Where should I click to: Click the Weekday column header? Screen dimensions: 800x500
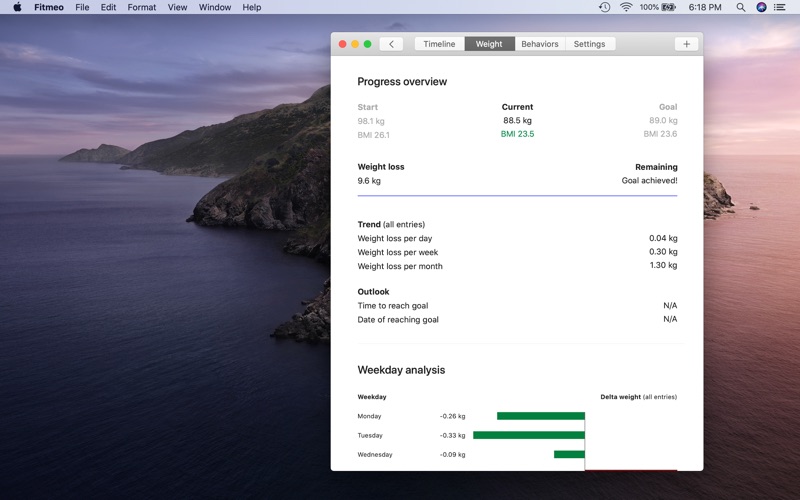372,396
